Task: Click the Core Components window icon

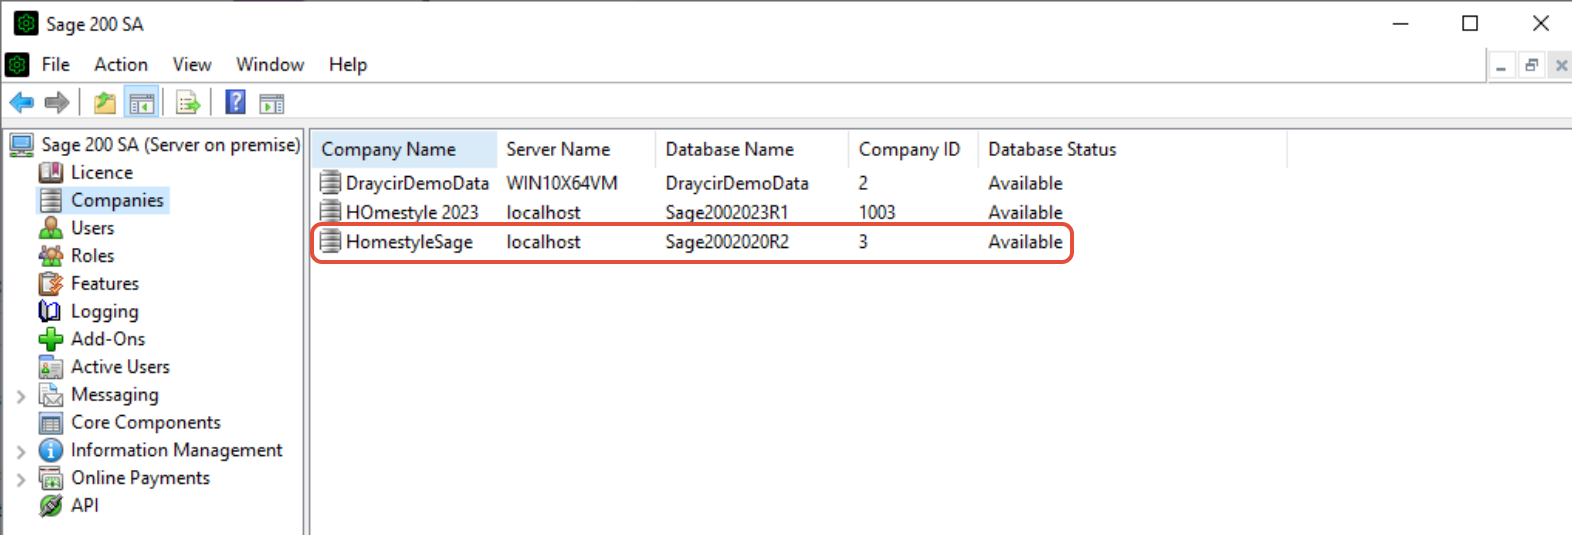Action: pos(51,423)
